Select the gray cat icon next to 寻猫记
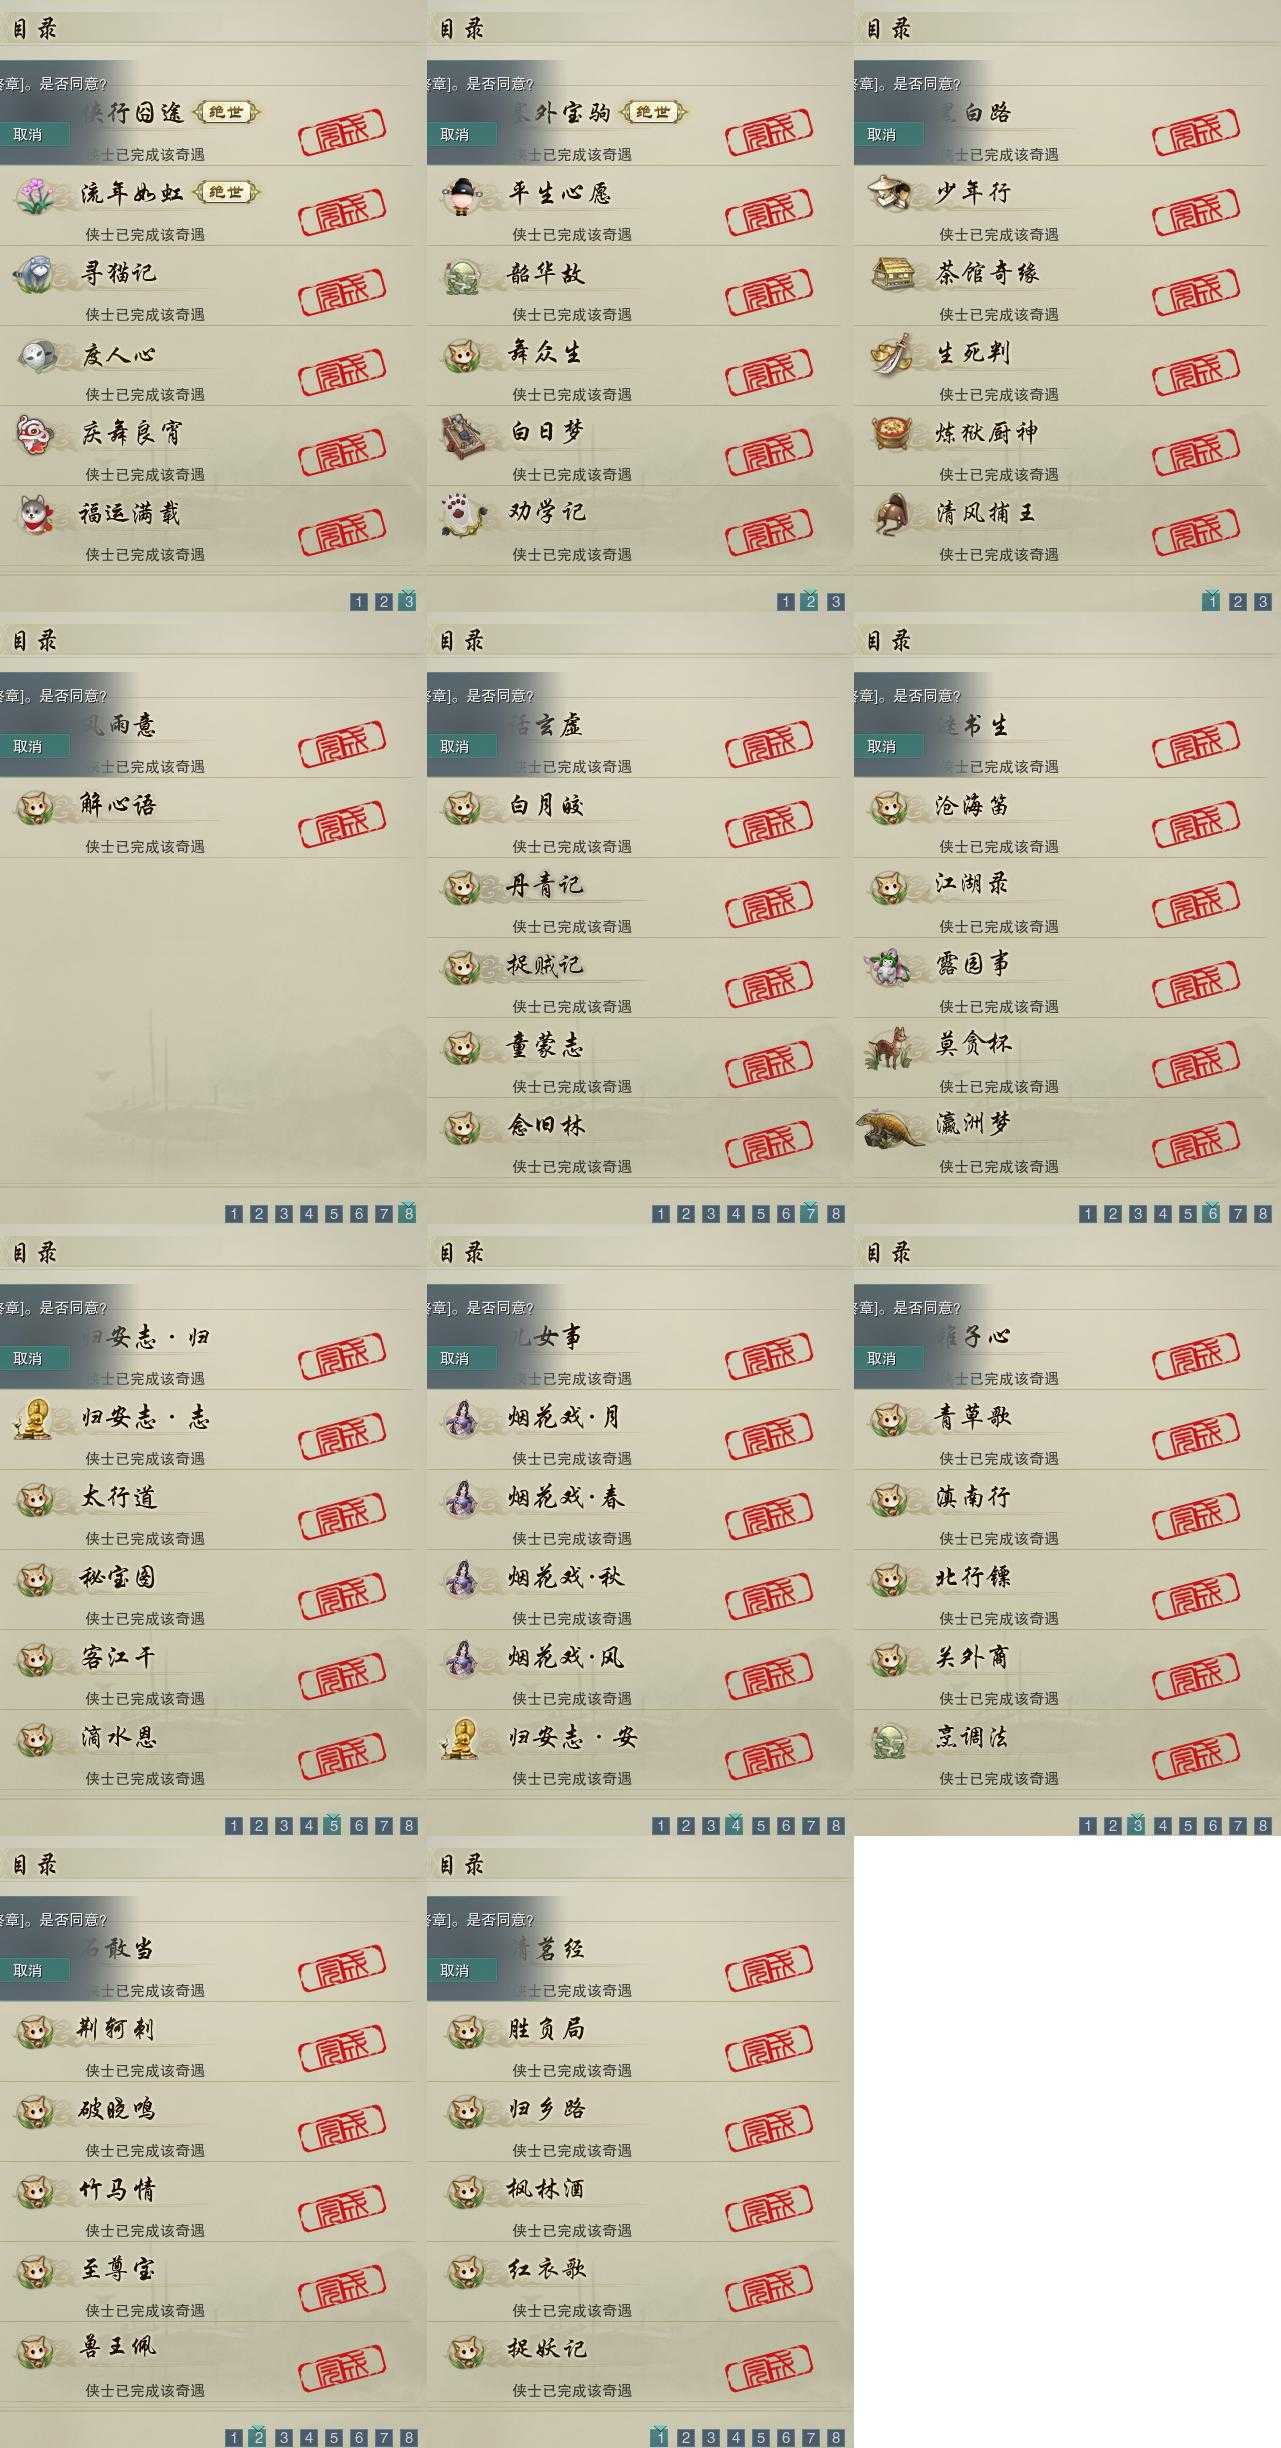The height and width of the screenshot is (2448, 1281). 35,274
